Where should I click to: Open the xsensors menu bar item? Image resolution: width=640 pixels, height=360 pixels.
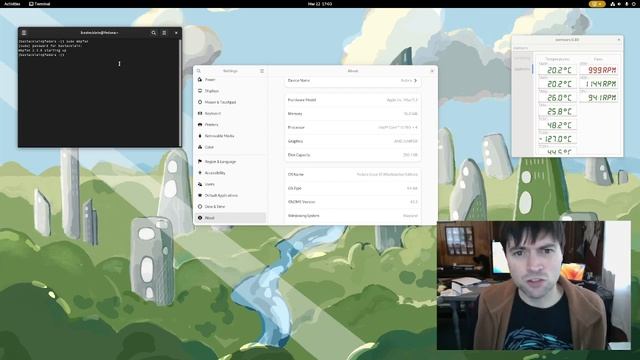[x=520, y=48]
